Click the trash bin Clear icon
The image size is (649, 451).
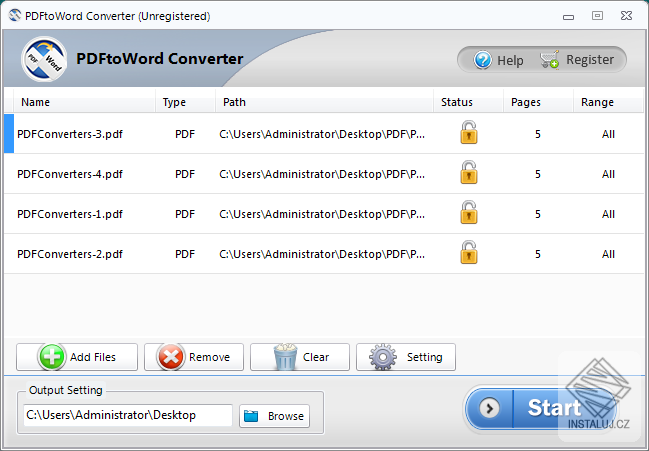click(x=285, y=357)
